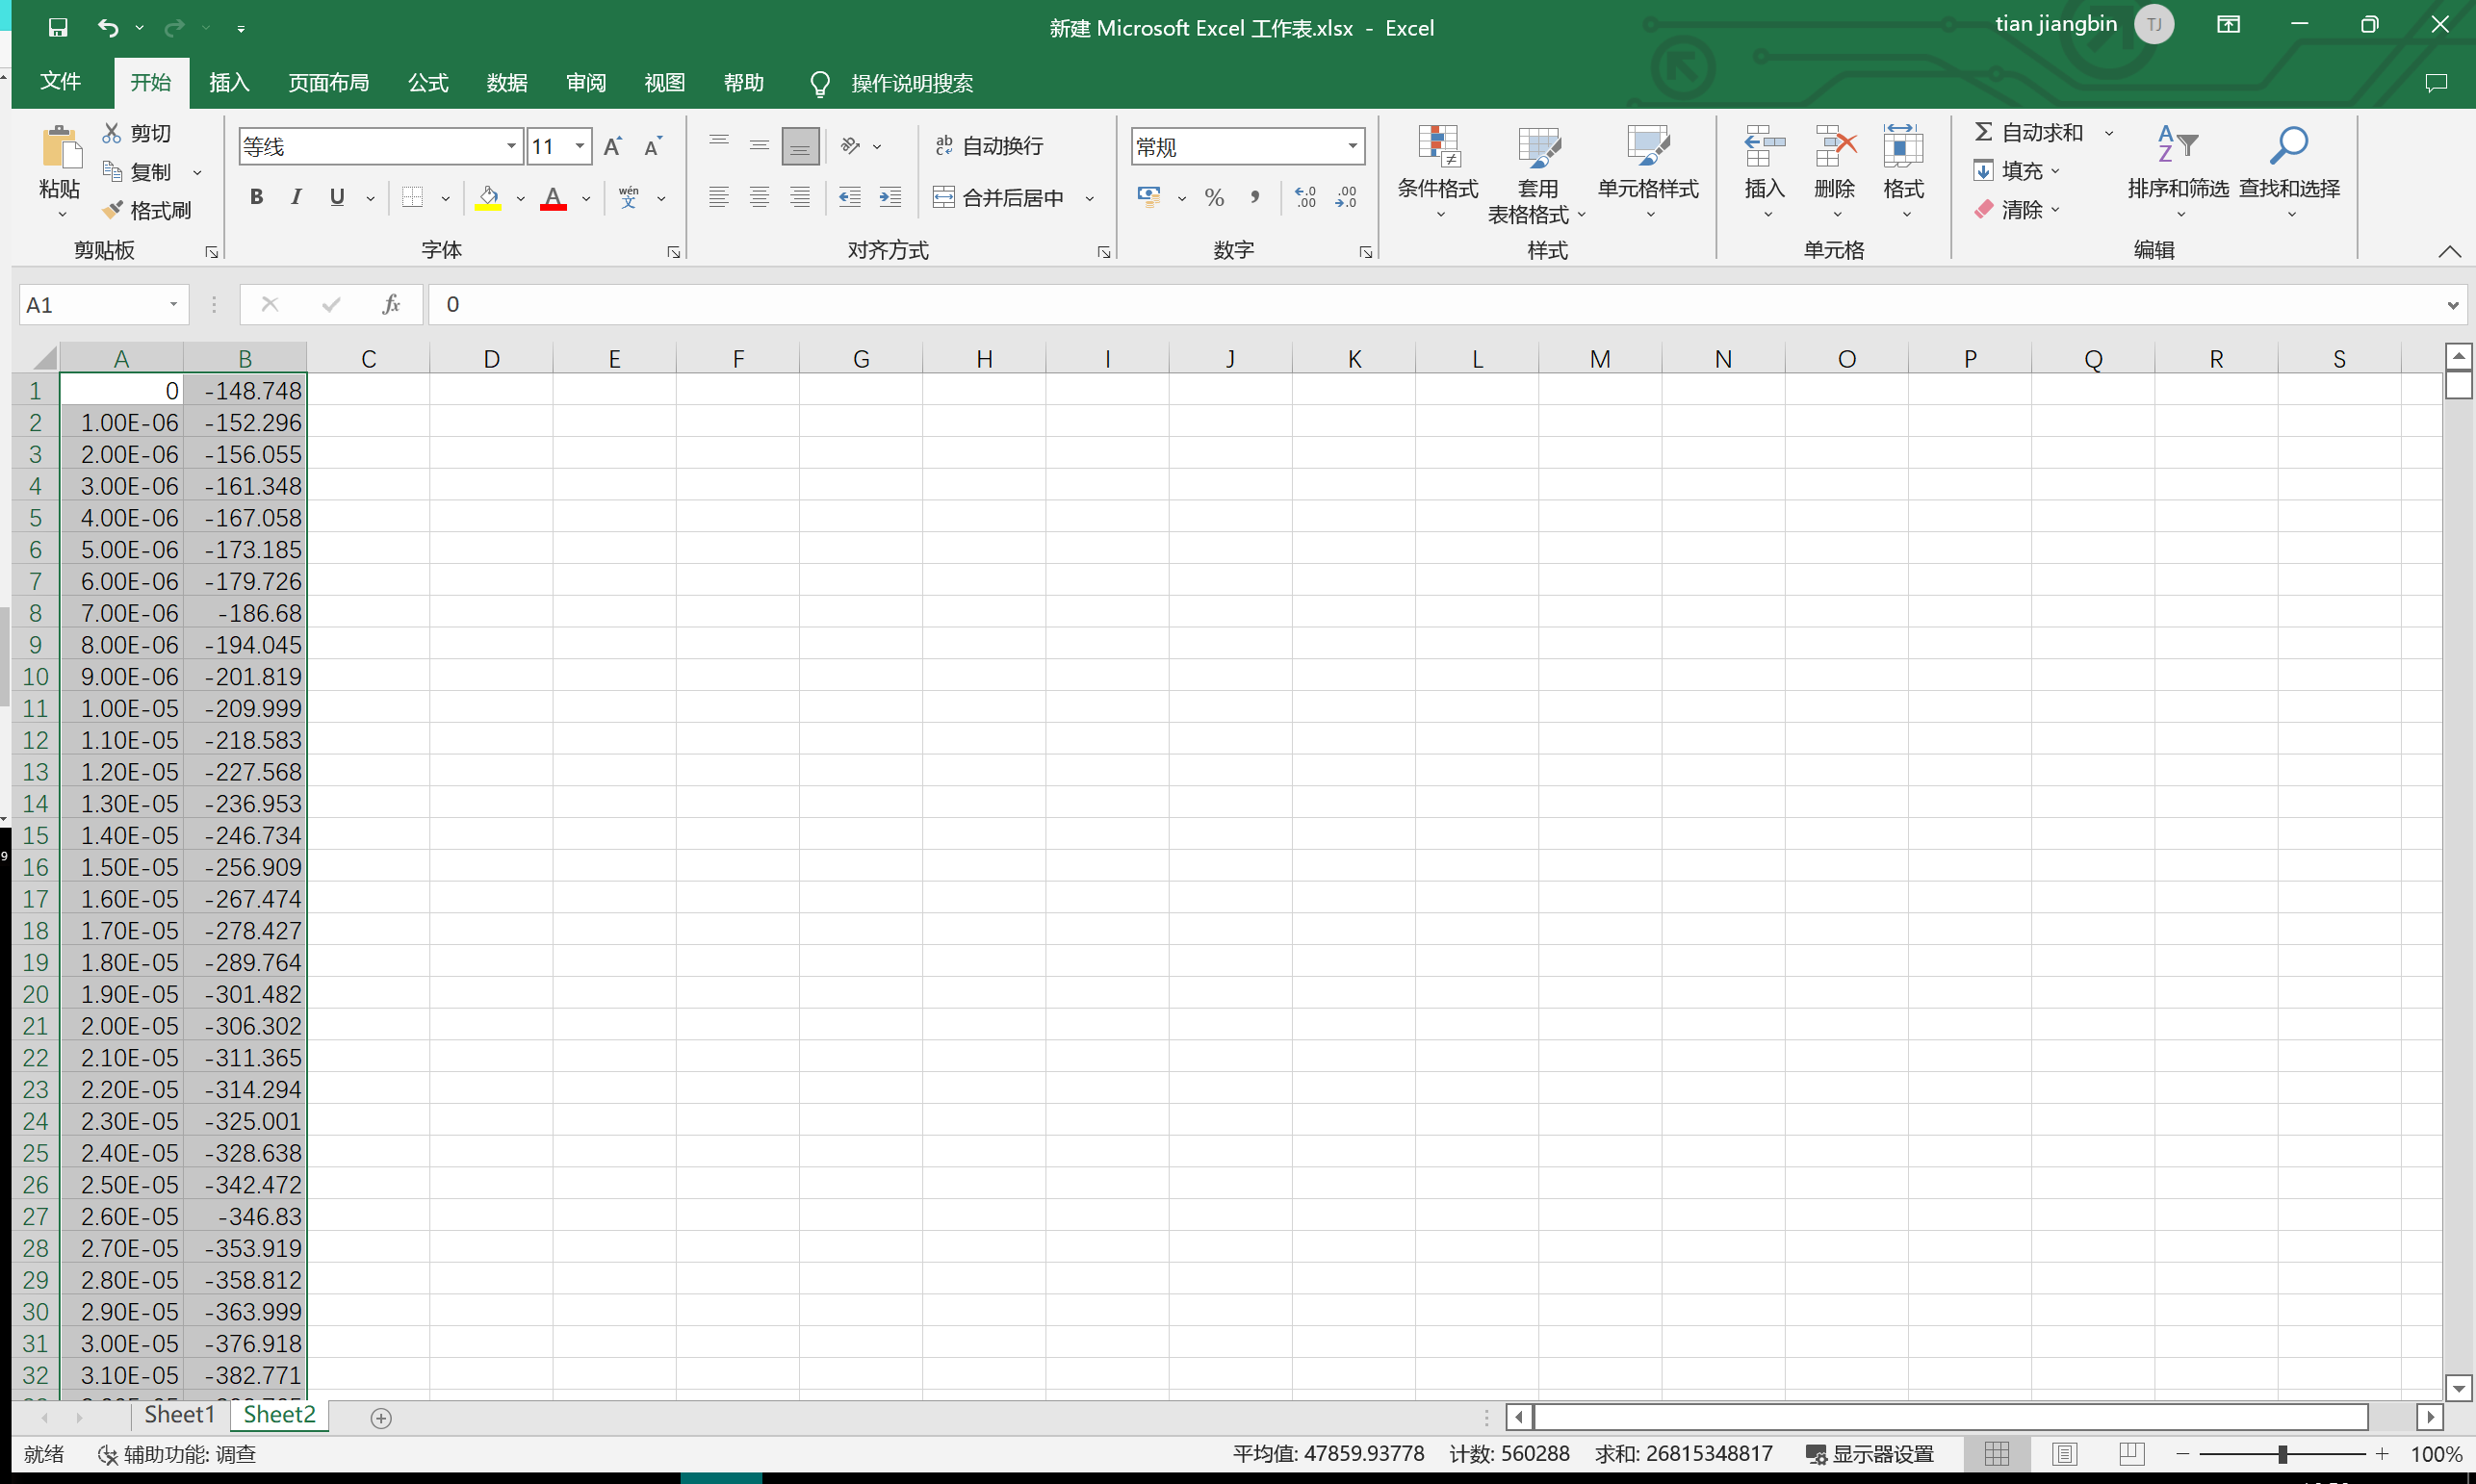Expand the formula bar chevron
The width and height of the screenshot is (2476, 1484).
coord(2453,305)
